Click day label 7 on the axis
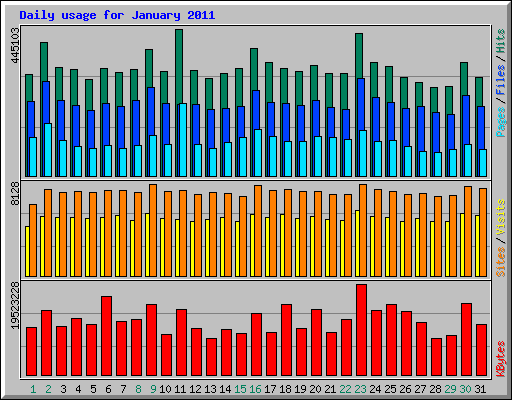512x400 pixels. click(123, 389)
